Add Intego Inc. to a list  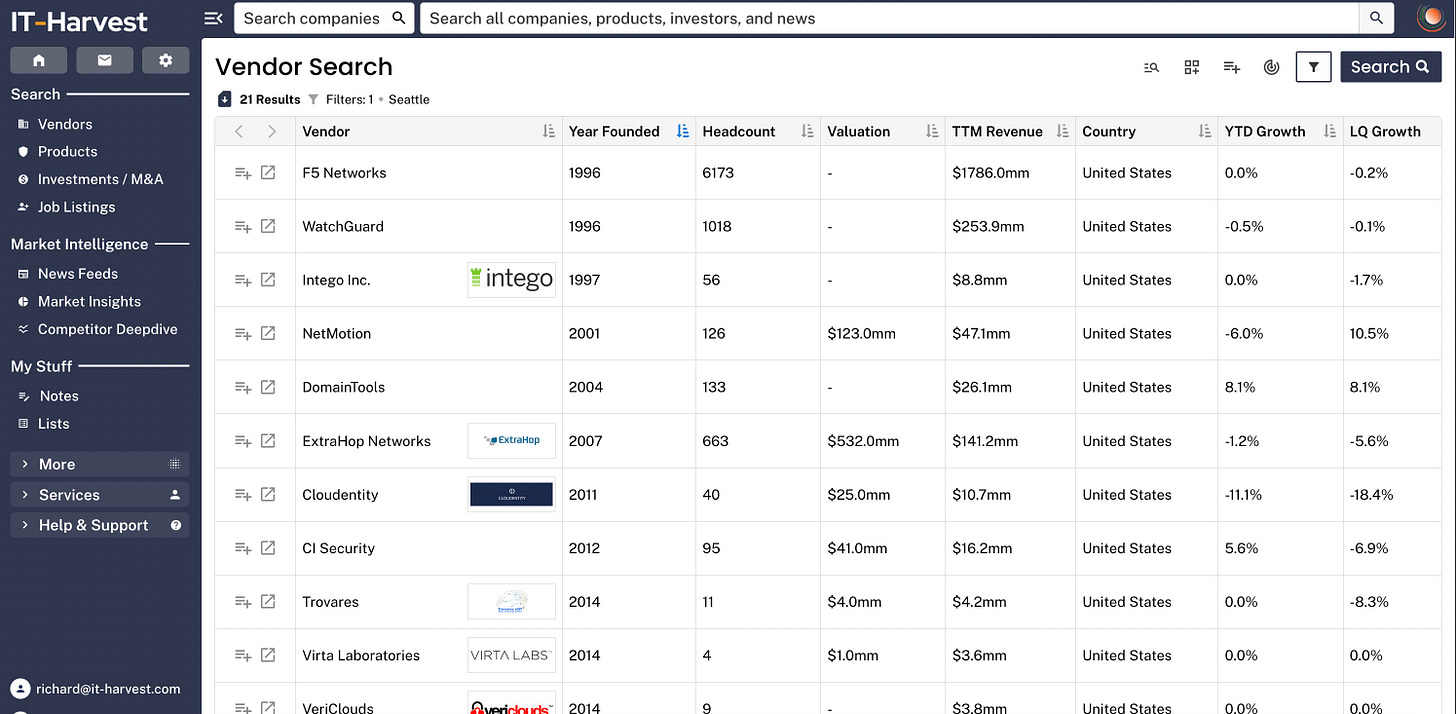[243, 281]
